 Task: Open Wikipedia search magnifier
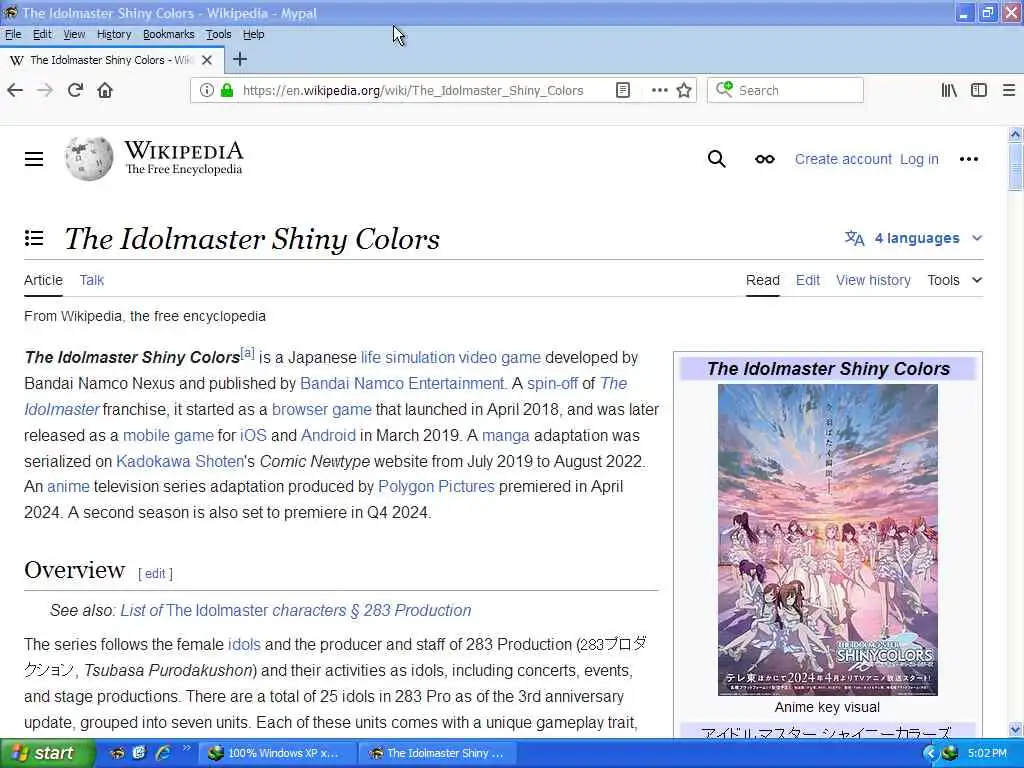[716, 159]
